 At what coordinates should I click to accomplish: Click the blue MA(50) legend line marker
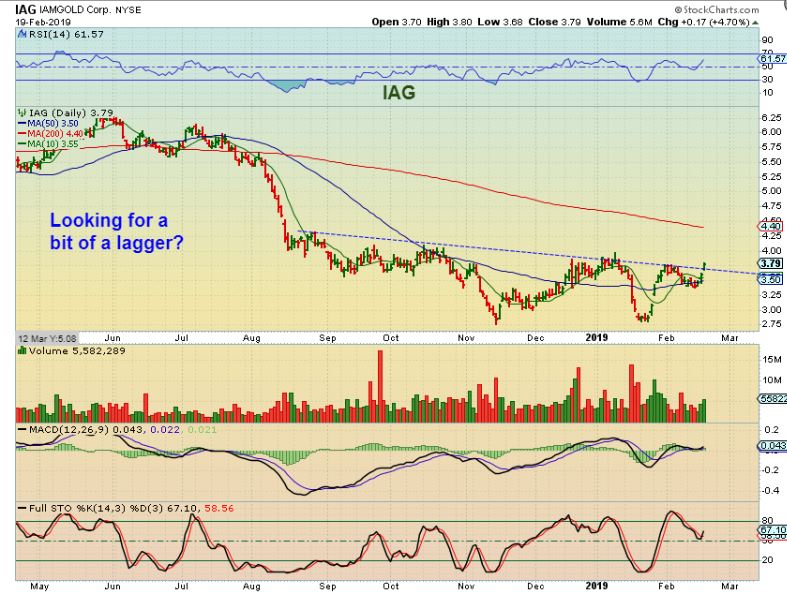22,123
